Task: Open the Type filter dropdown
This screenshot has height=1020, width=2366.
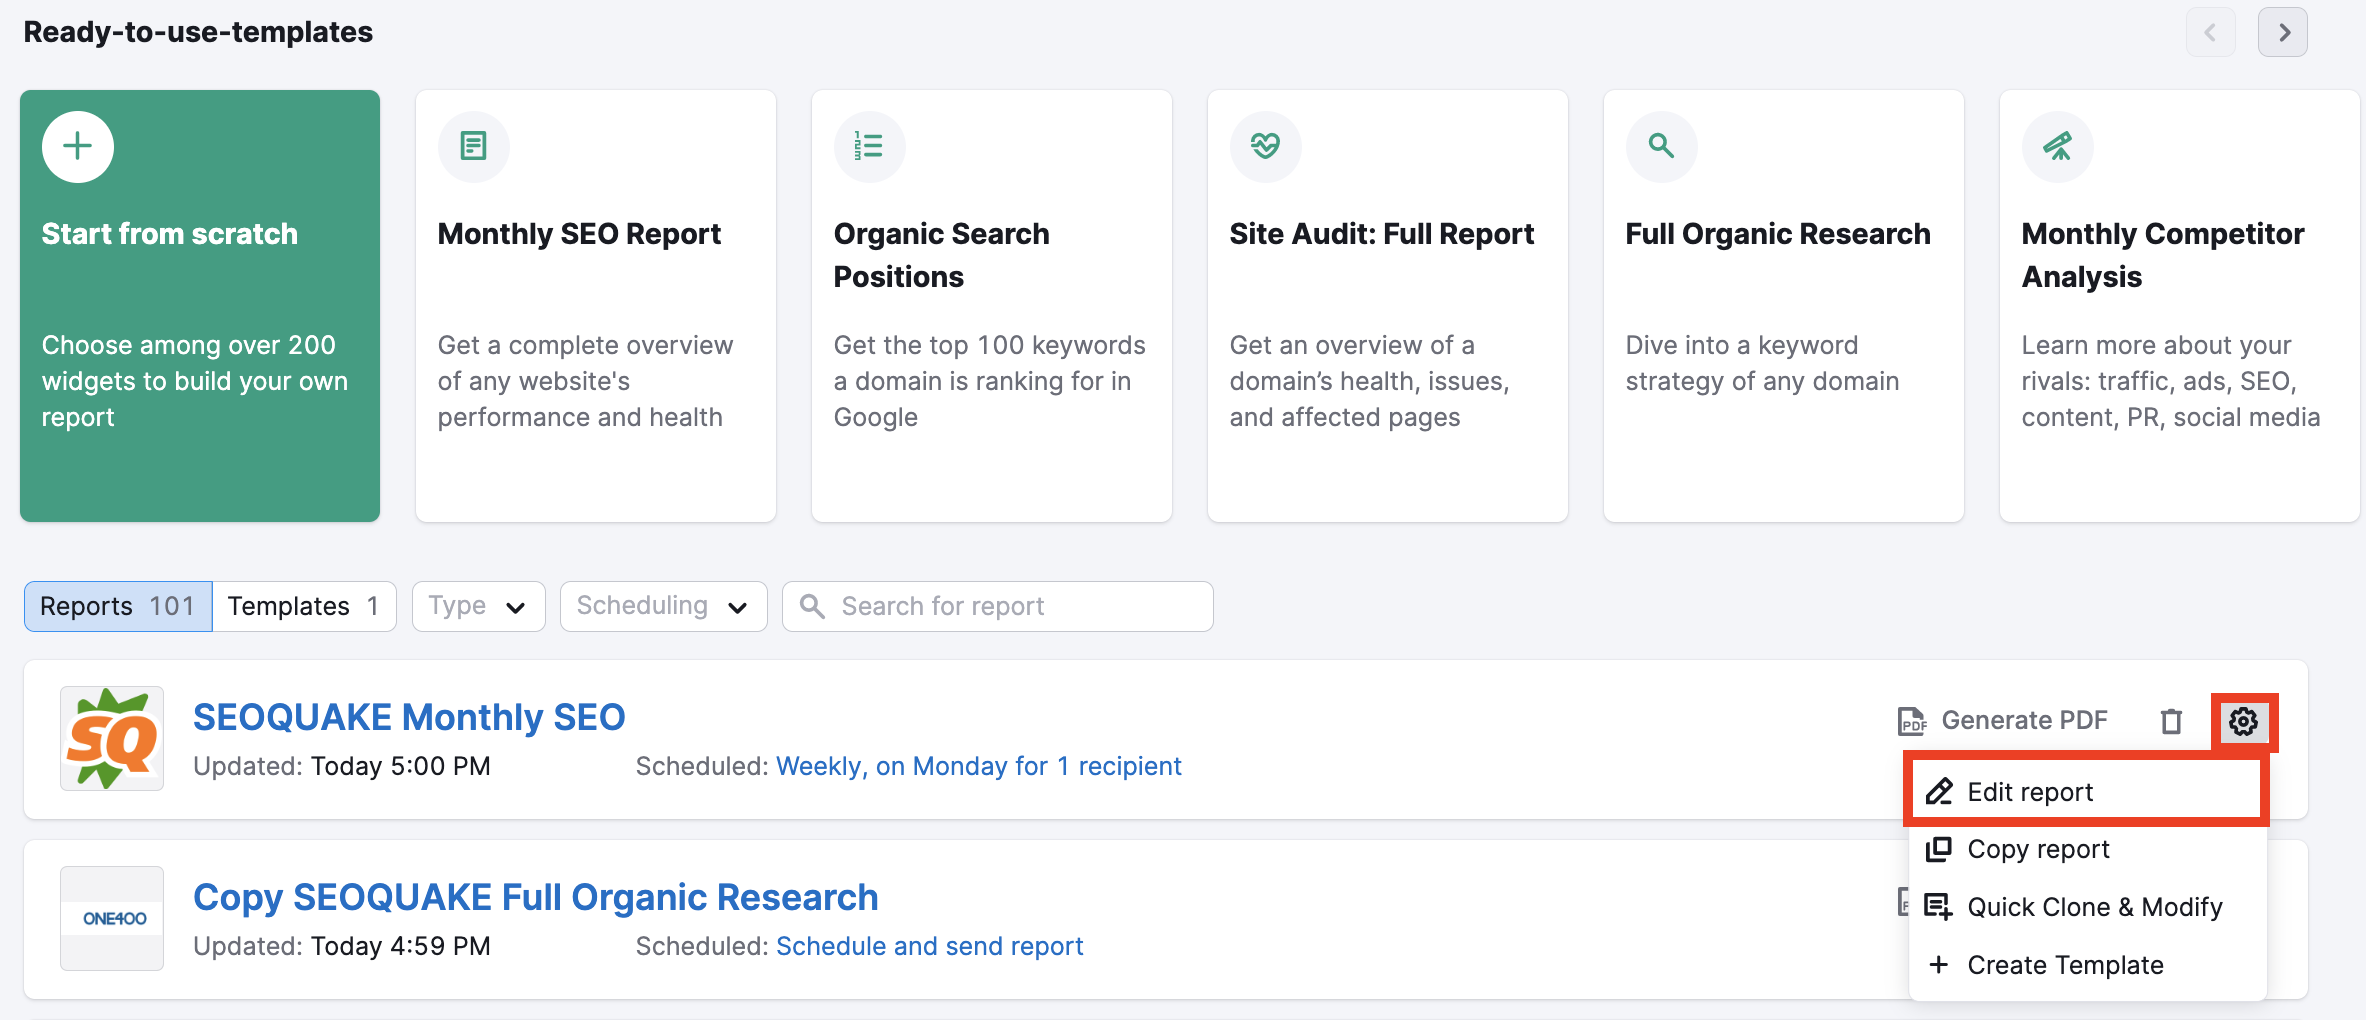Action: coord(479,607)
